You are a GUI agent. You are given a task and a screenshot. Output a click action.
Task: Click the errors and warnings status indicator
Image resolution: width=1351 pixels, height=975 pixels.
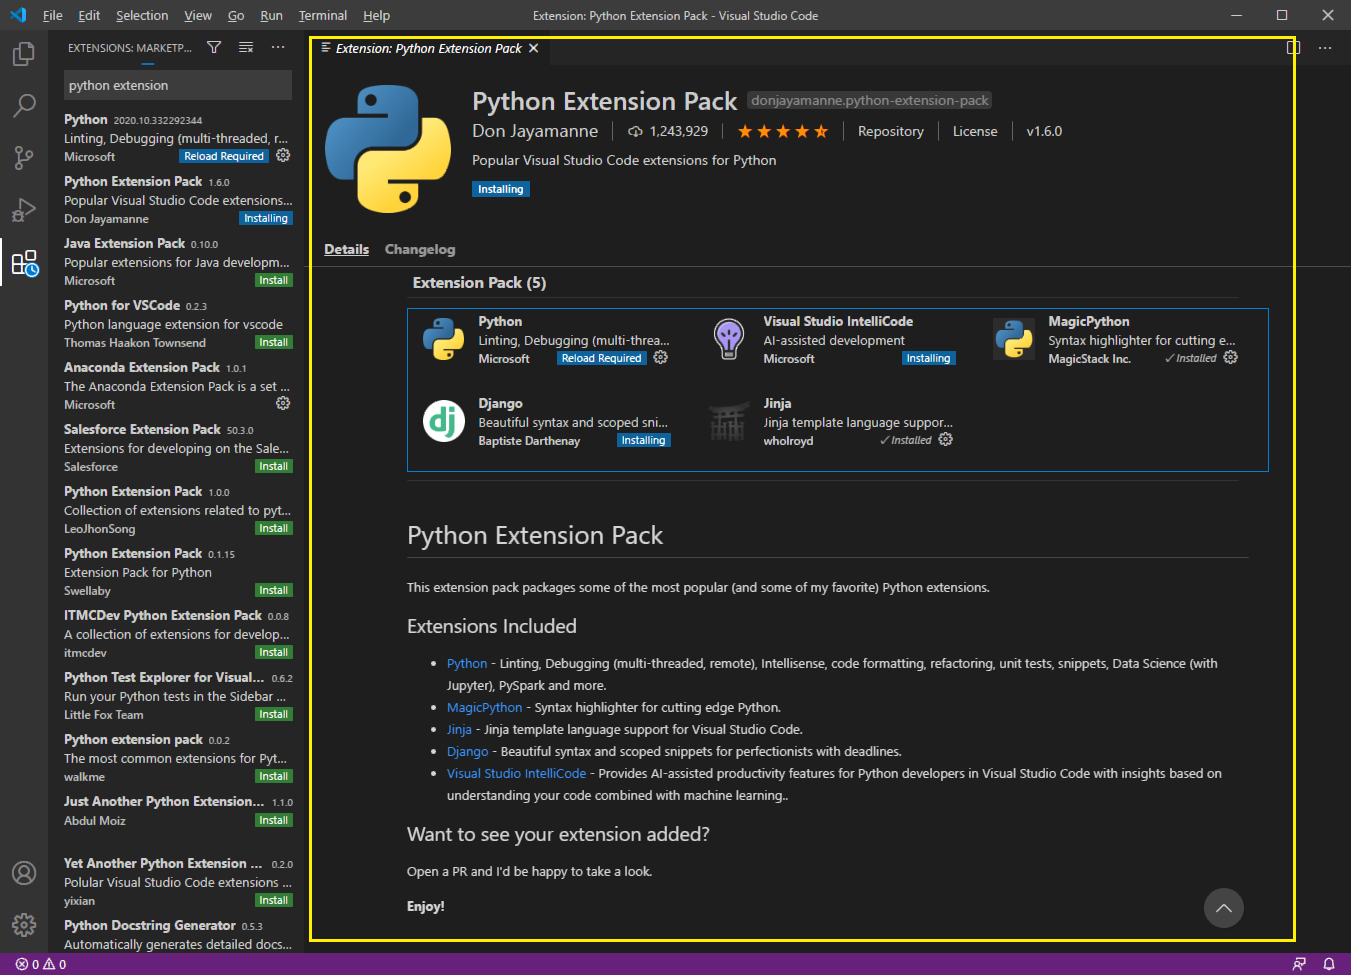[41, 964]
